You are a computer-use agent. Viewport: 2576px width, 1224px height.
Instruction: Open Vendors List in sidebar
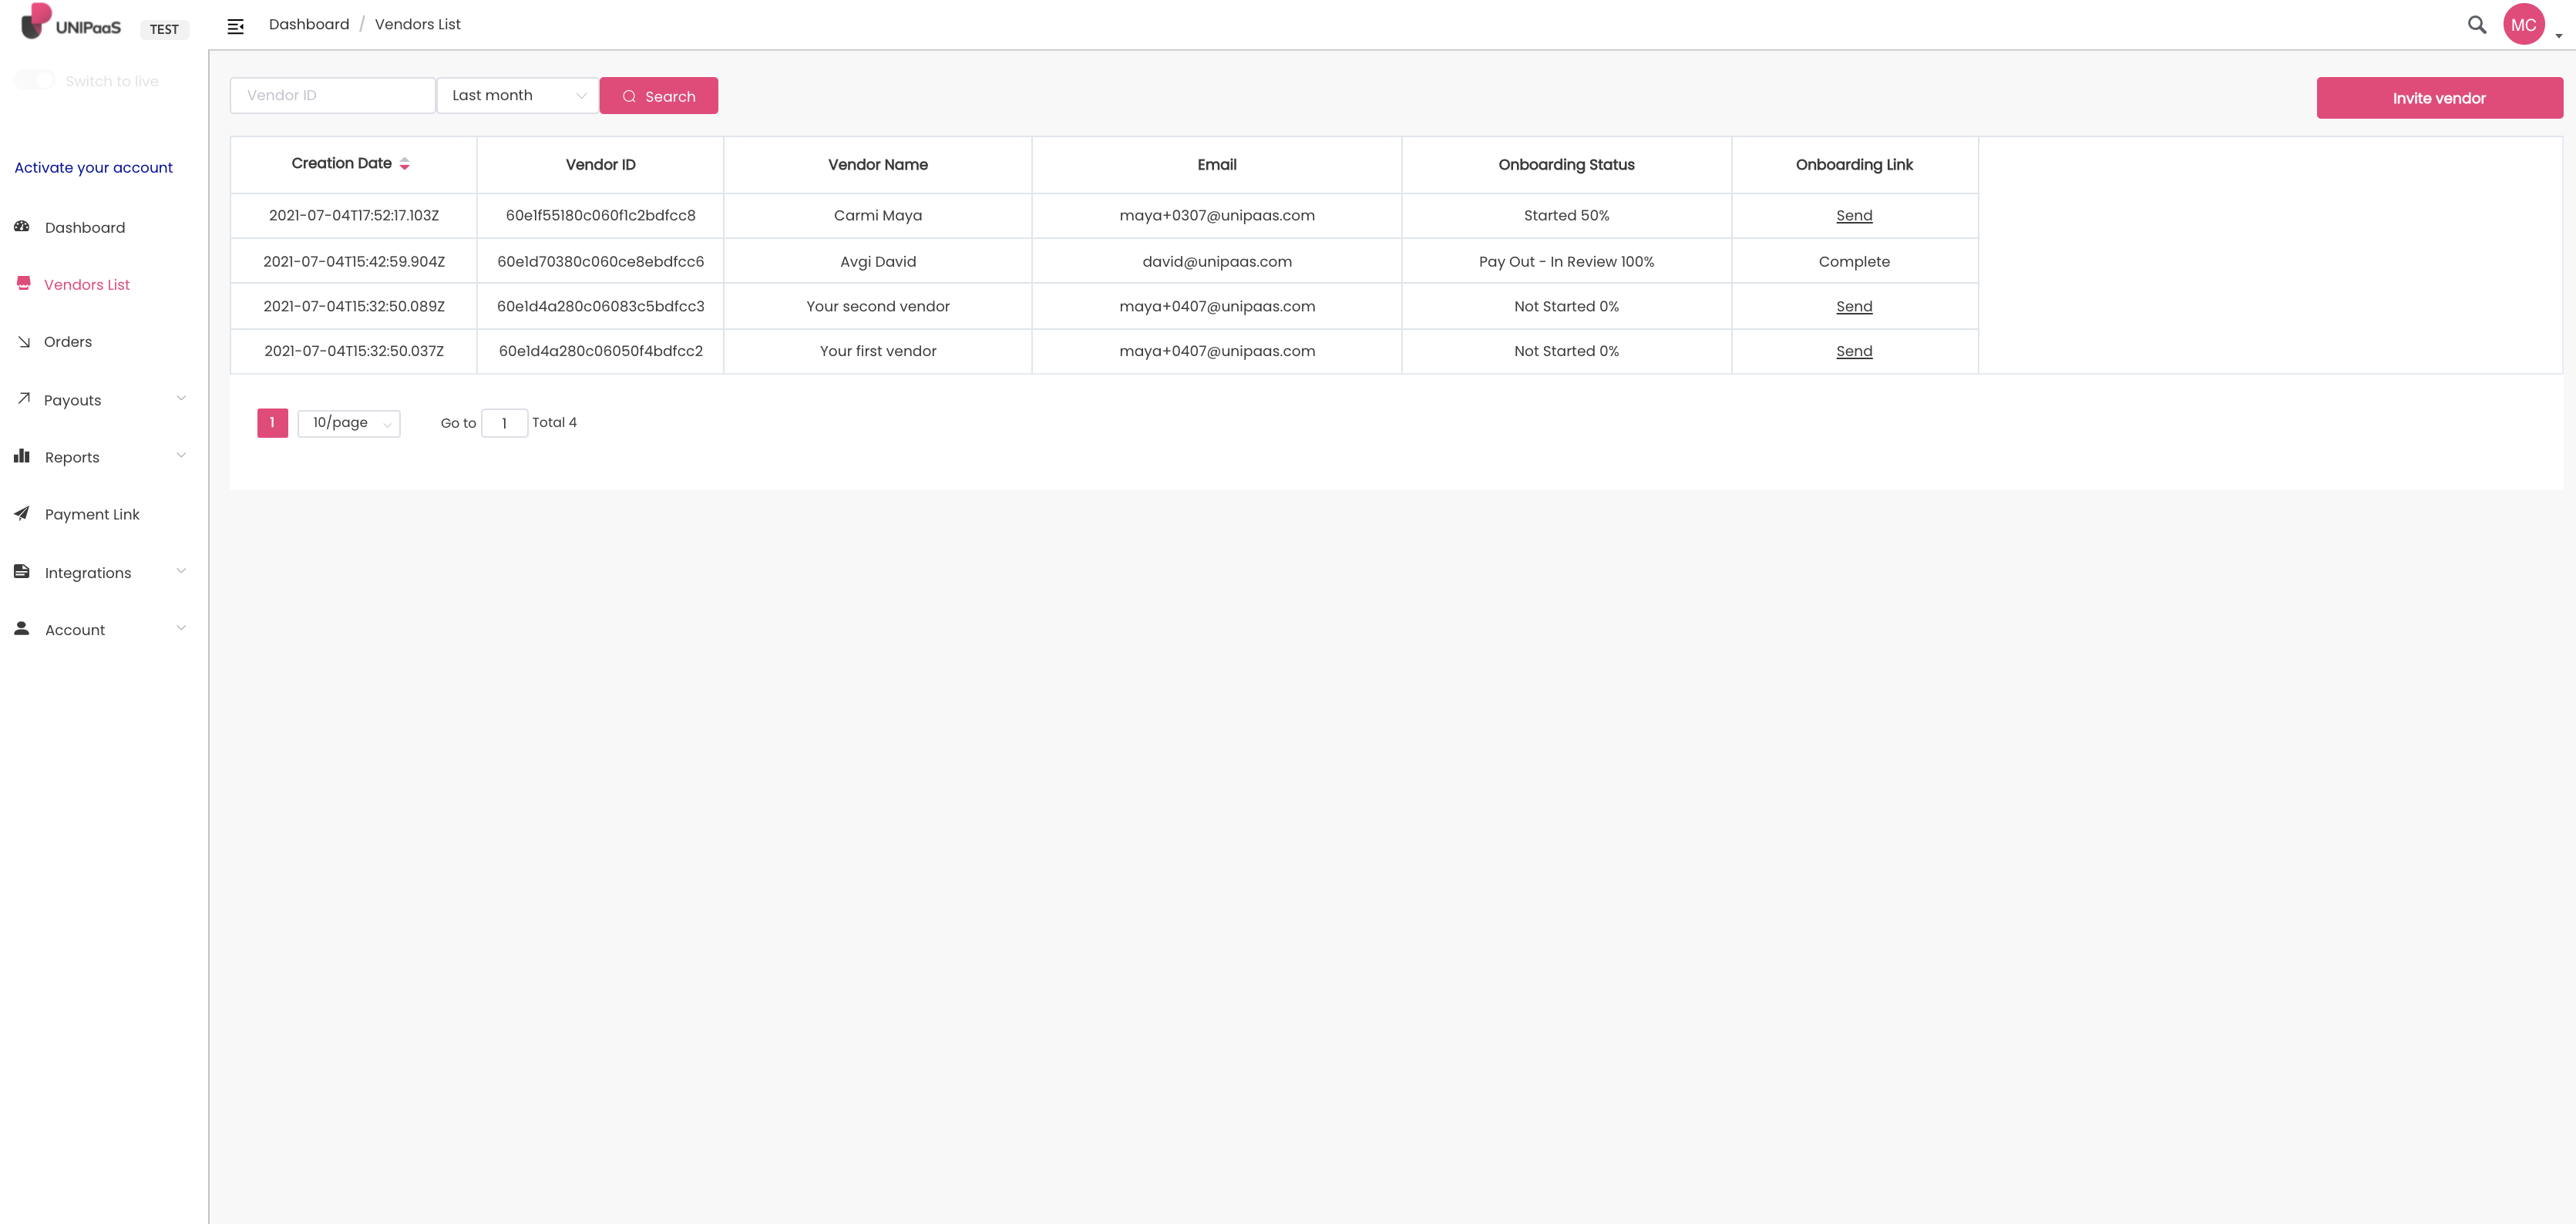pyautogui.click(x=87, y=285)
